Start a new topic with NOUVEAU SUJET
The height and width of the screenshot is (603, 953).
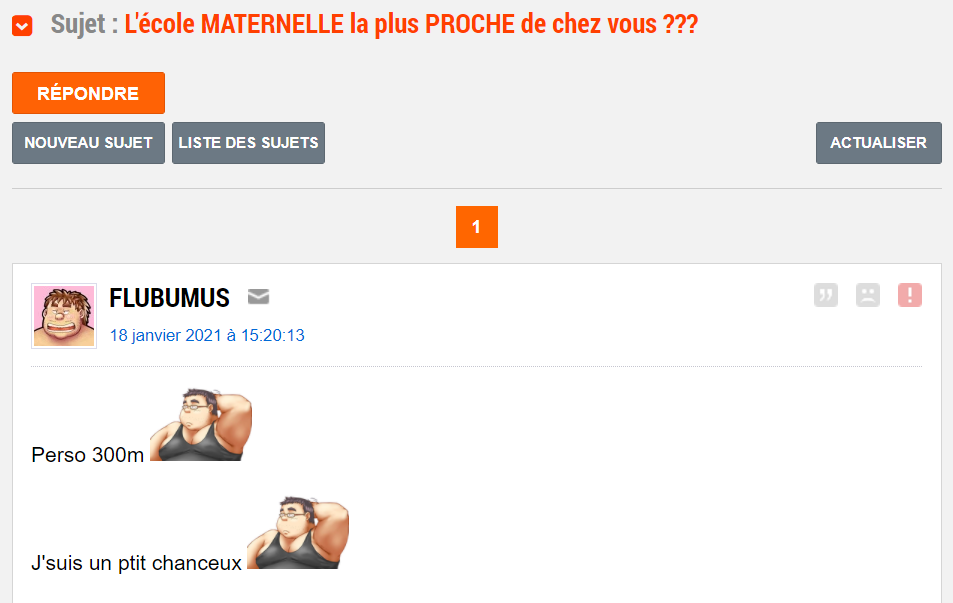click(88, 143)
